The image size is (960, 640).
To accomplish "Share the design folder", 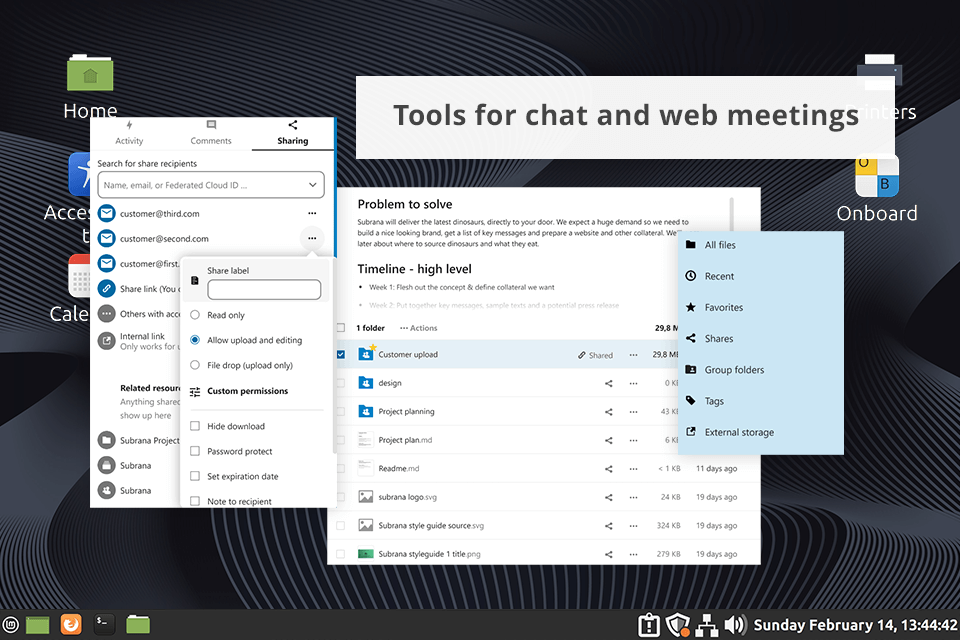I will tap(609, 383).
